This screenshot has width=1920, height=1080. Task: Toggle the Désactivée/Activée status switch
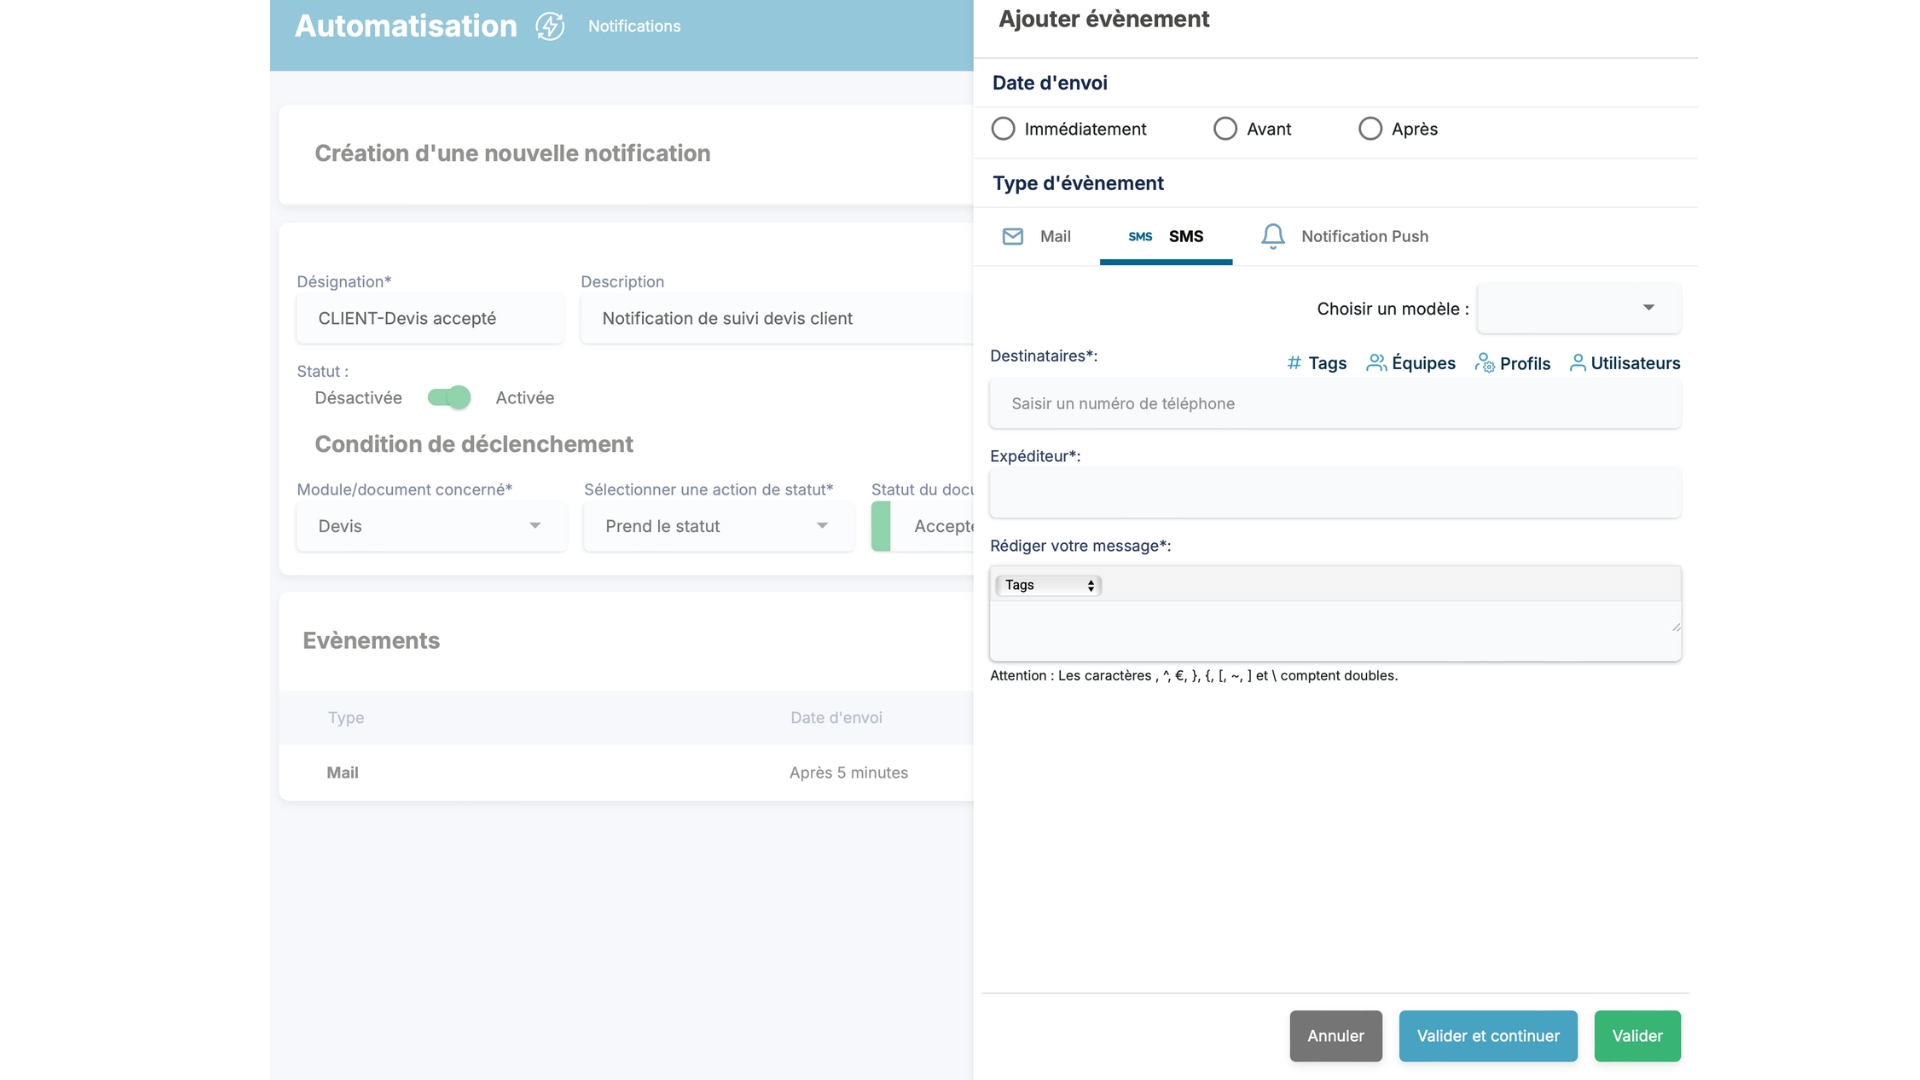click(x=449, y=397)
